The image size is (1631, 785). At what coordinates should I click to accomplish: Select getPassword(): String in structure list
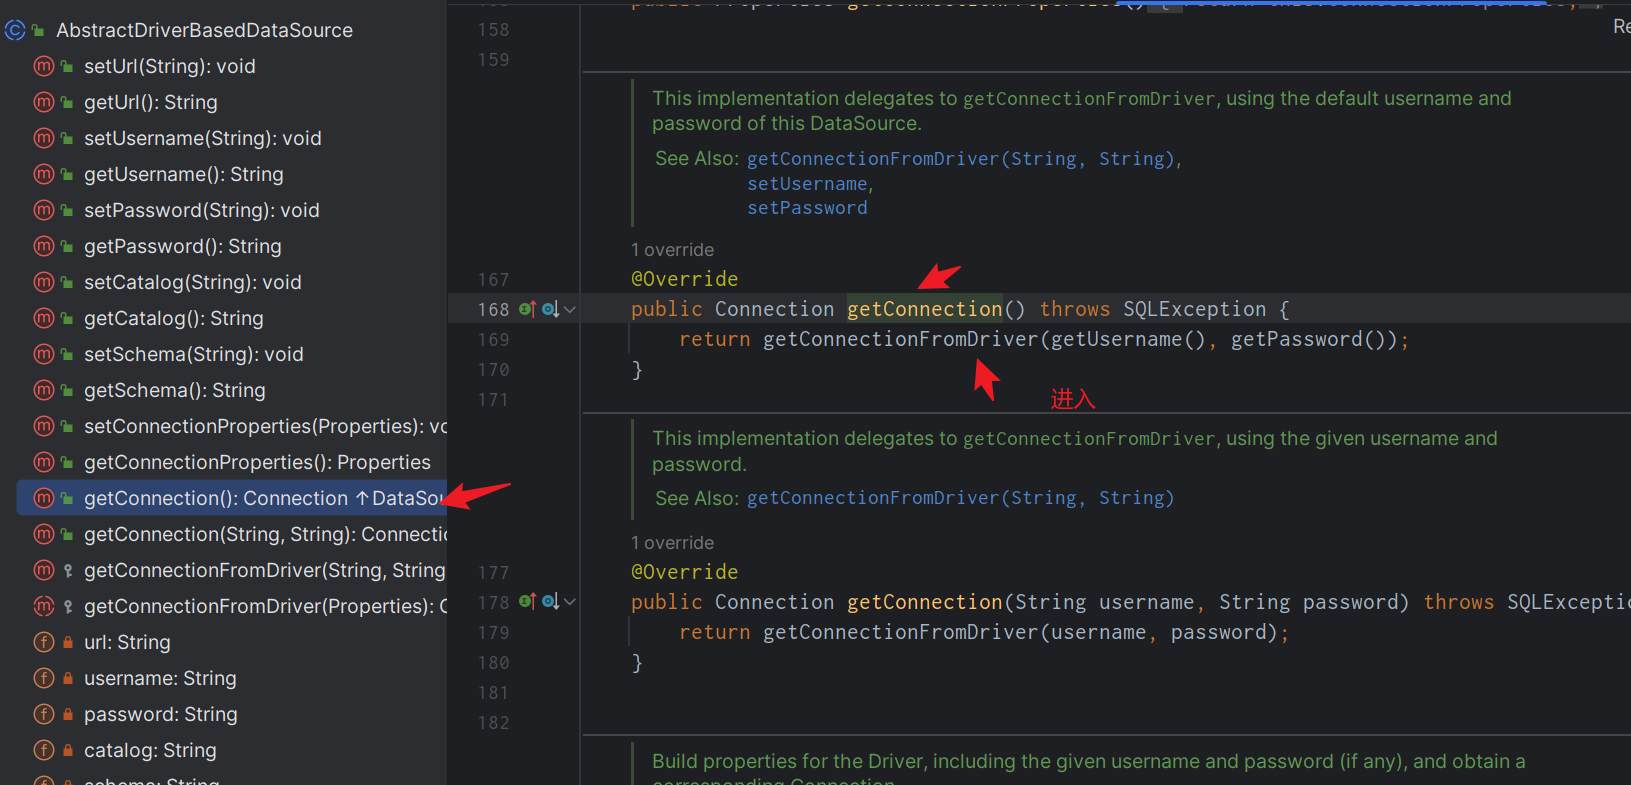point(182,247)
